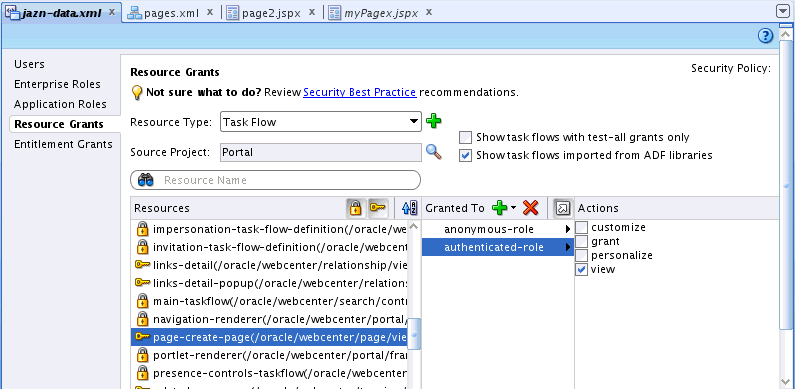The height and width of the screenshot is (389, 795).
Task: Switch to the page2.jspx tab
Action: click(272, 13)
